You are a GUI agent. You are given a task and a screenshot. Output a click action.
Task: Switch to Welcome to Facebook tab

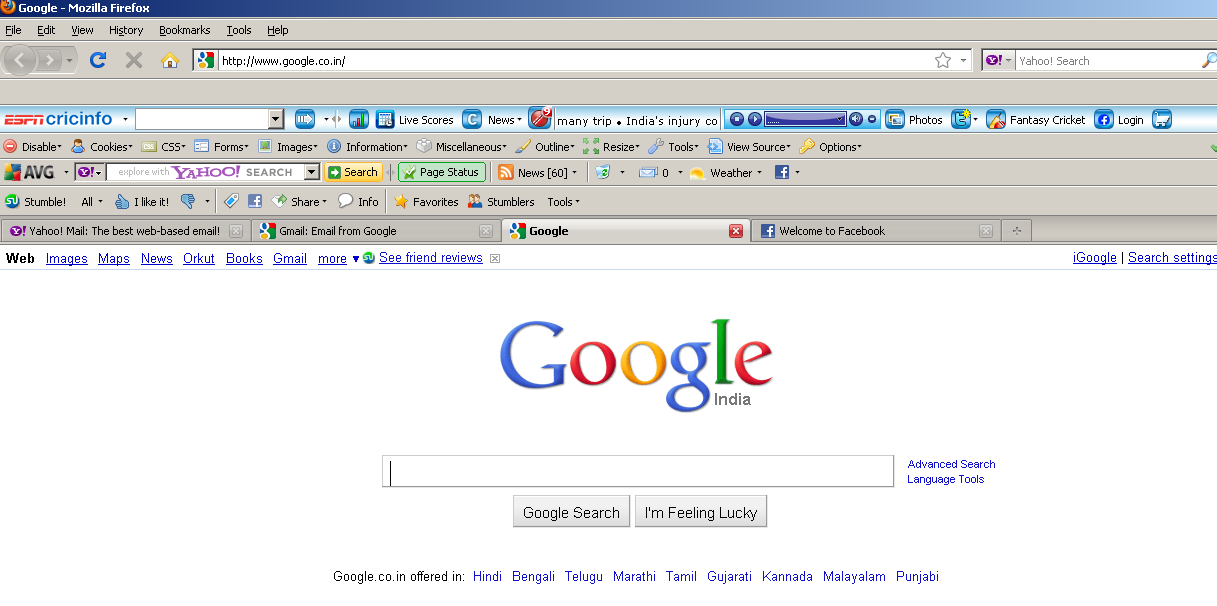coord(875,231)
